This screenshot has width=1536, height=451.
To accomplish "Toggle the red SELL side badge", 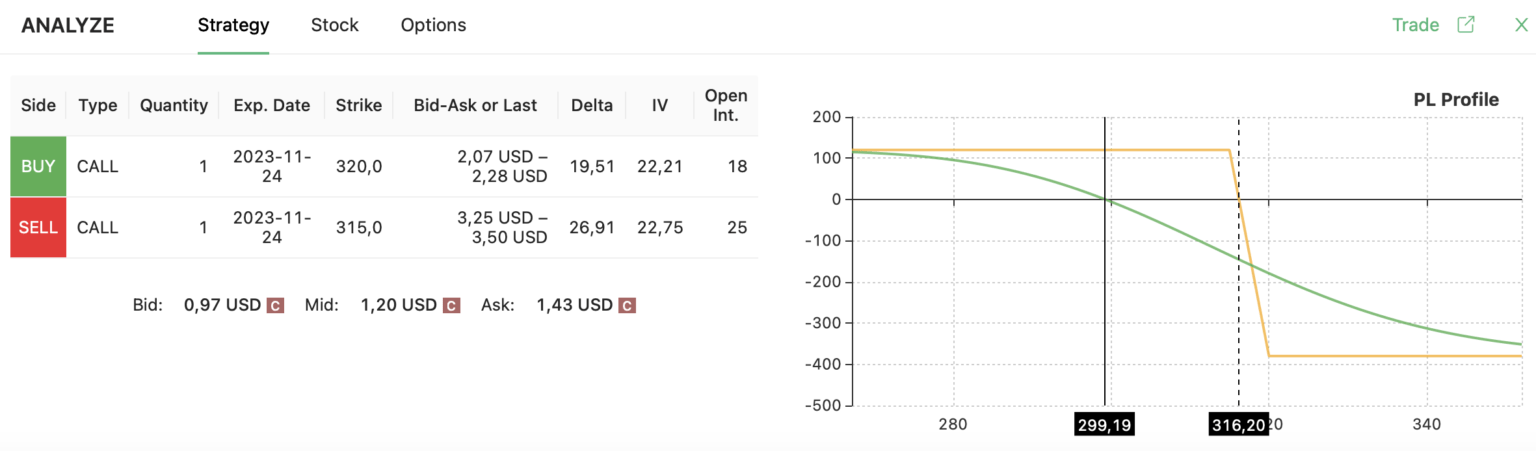I will point(38,227).
